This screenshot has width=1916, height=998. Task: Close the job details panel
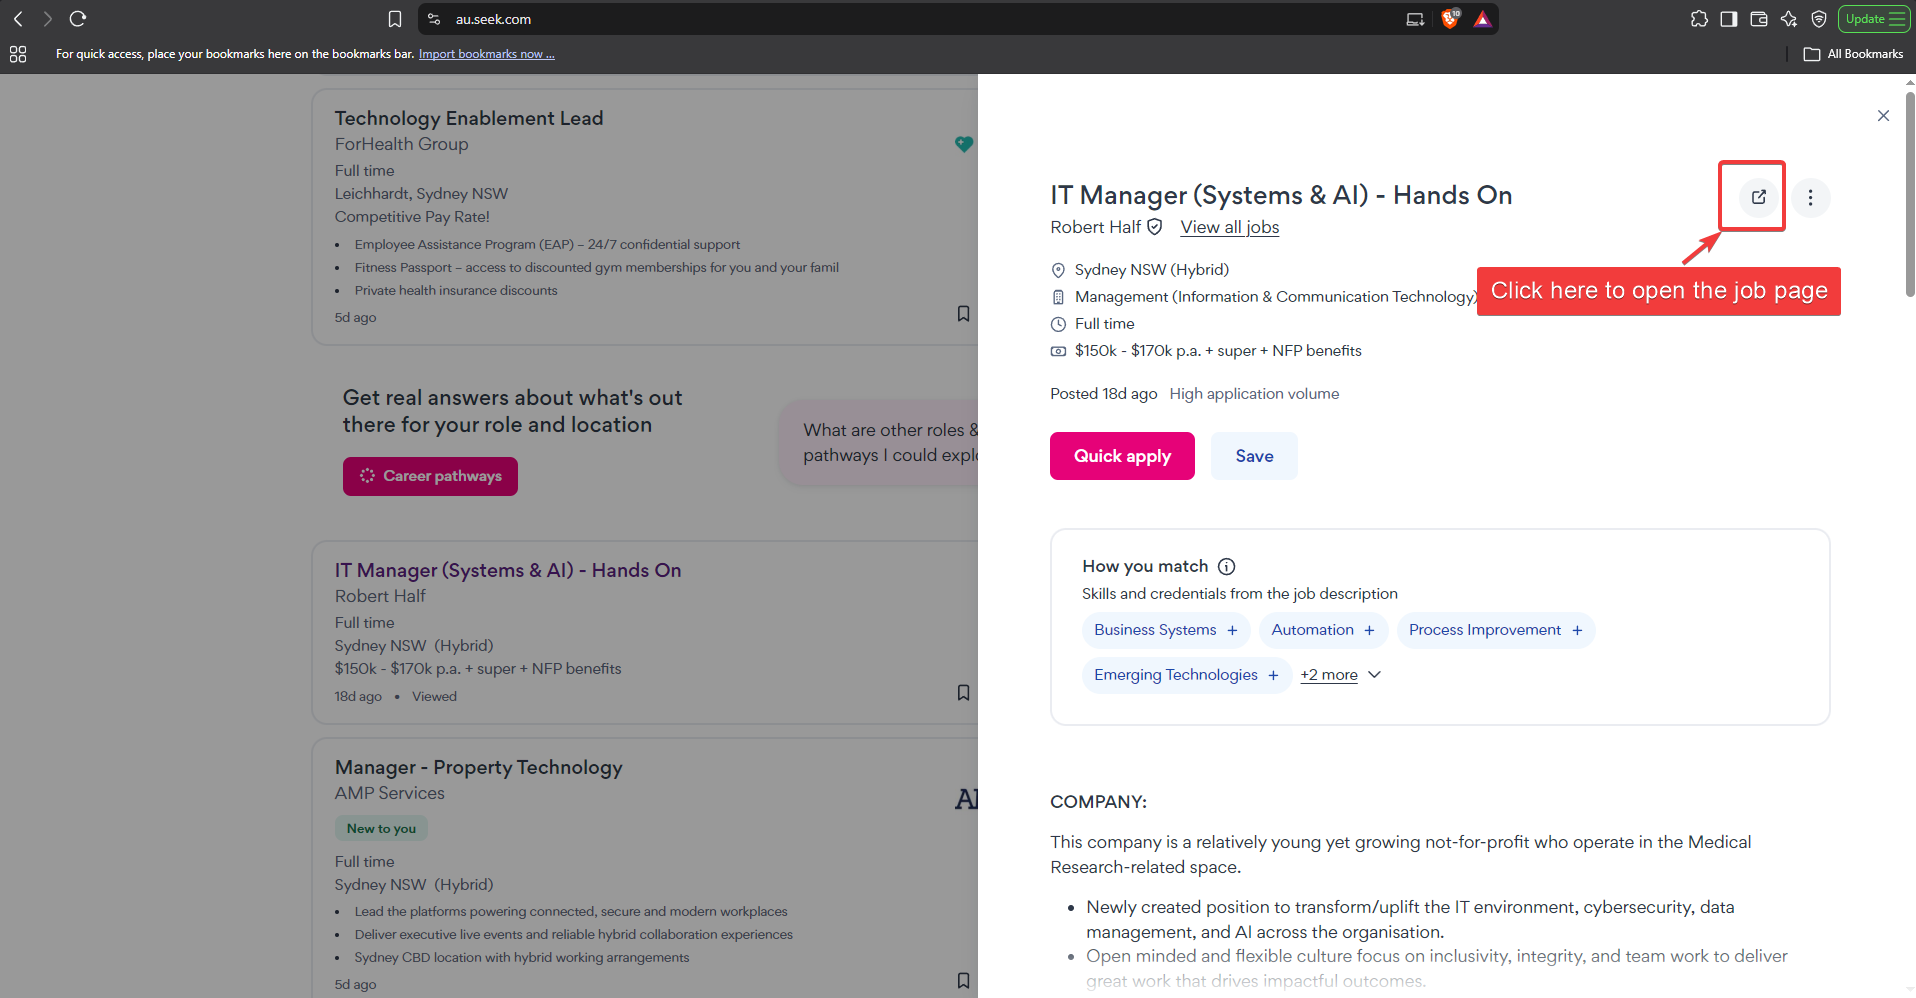coord(1883,116)
